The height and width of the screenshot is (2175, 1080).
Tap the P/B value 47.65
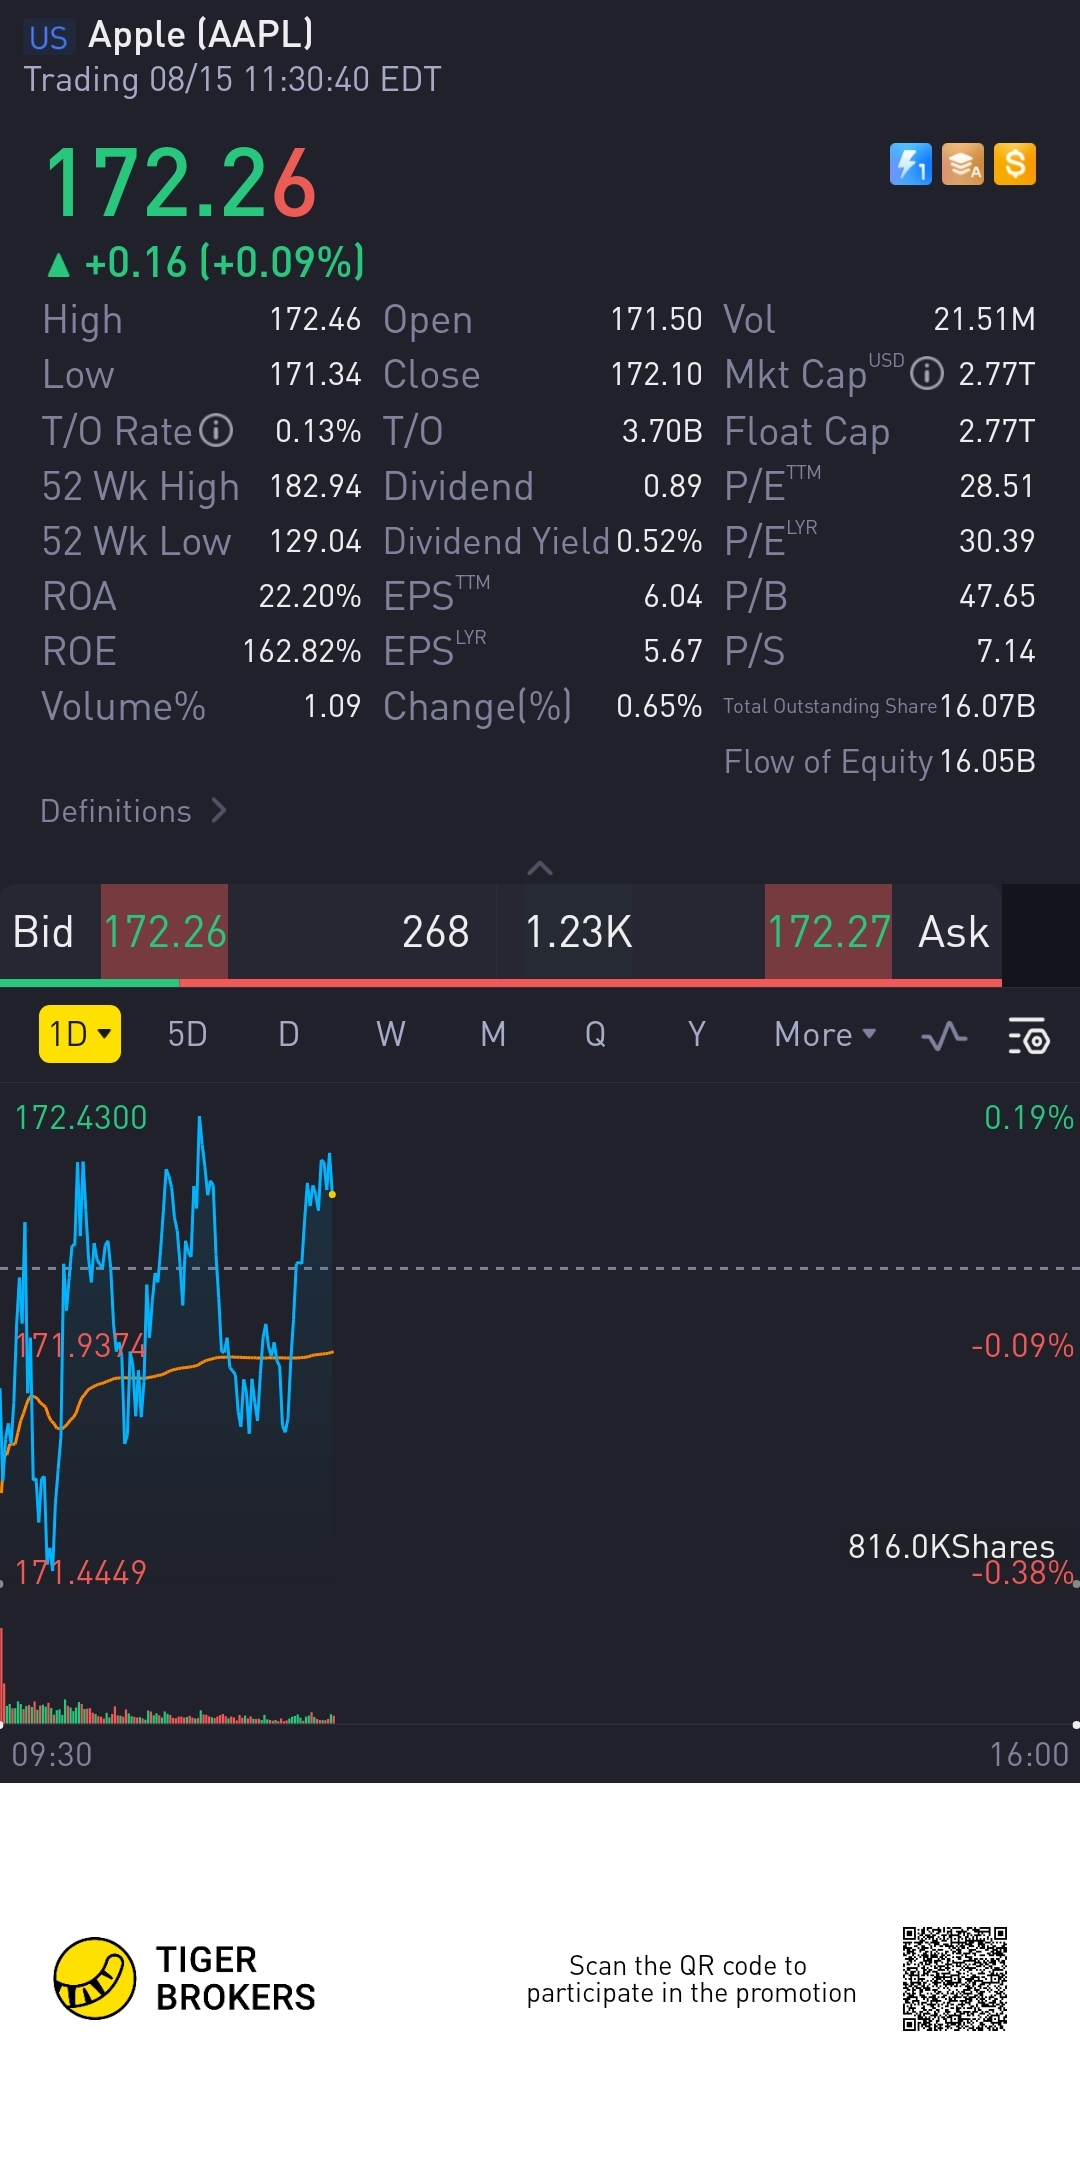[x=997, y=596]
